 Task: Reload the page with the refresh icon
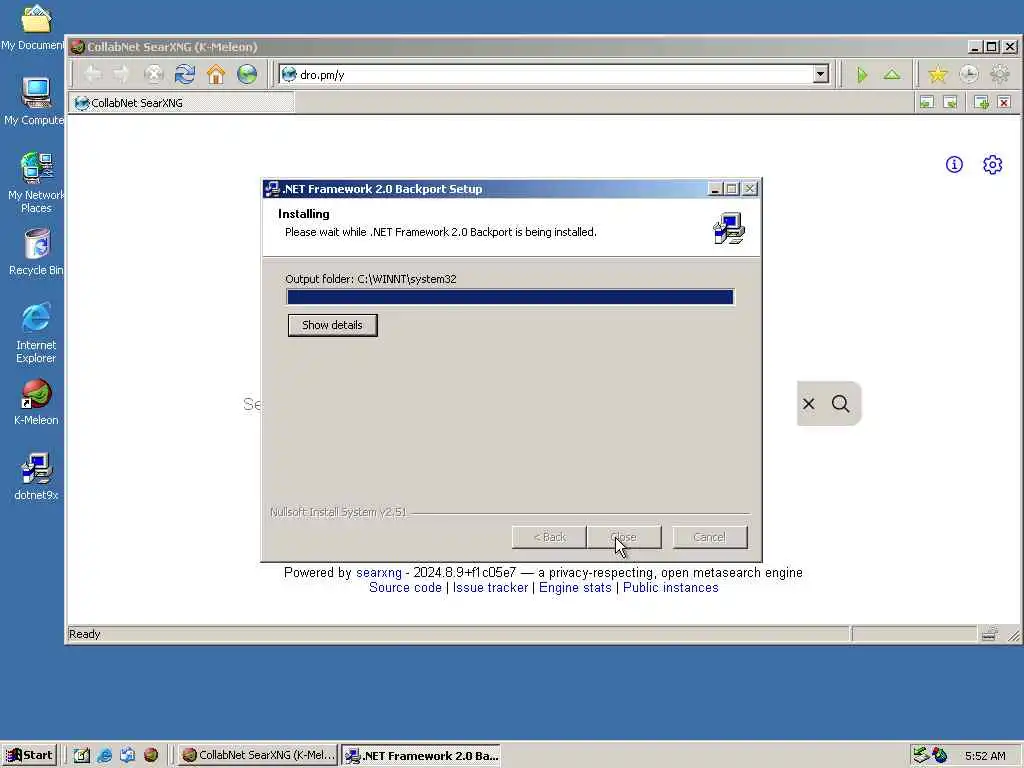tap(185, 74)
